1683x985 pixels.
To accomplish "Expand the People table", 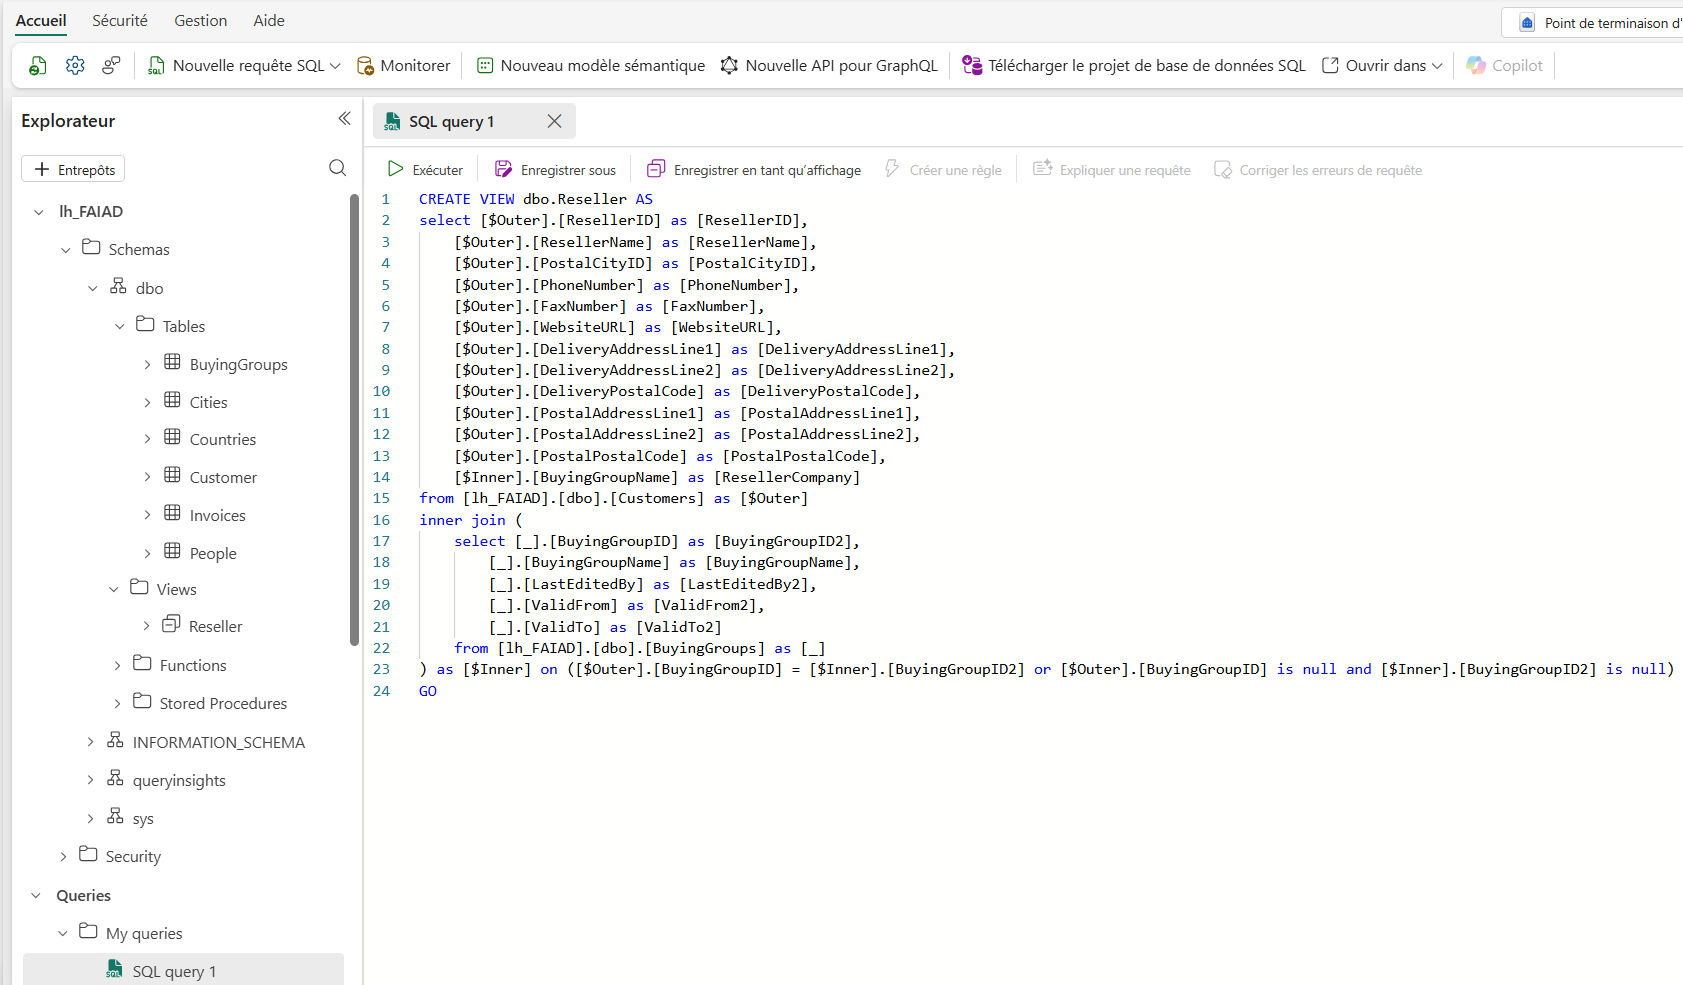I will [x=147, y=553].
